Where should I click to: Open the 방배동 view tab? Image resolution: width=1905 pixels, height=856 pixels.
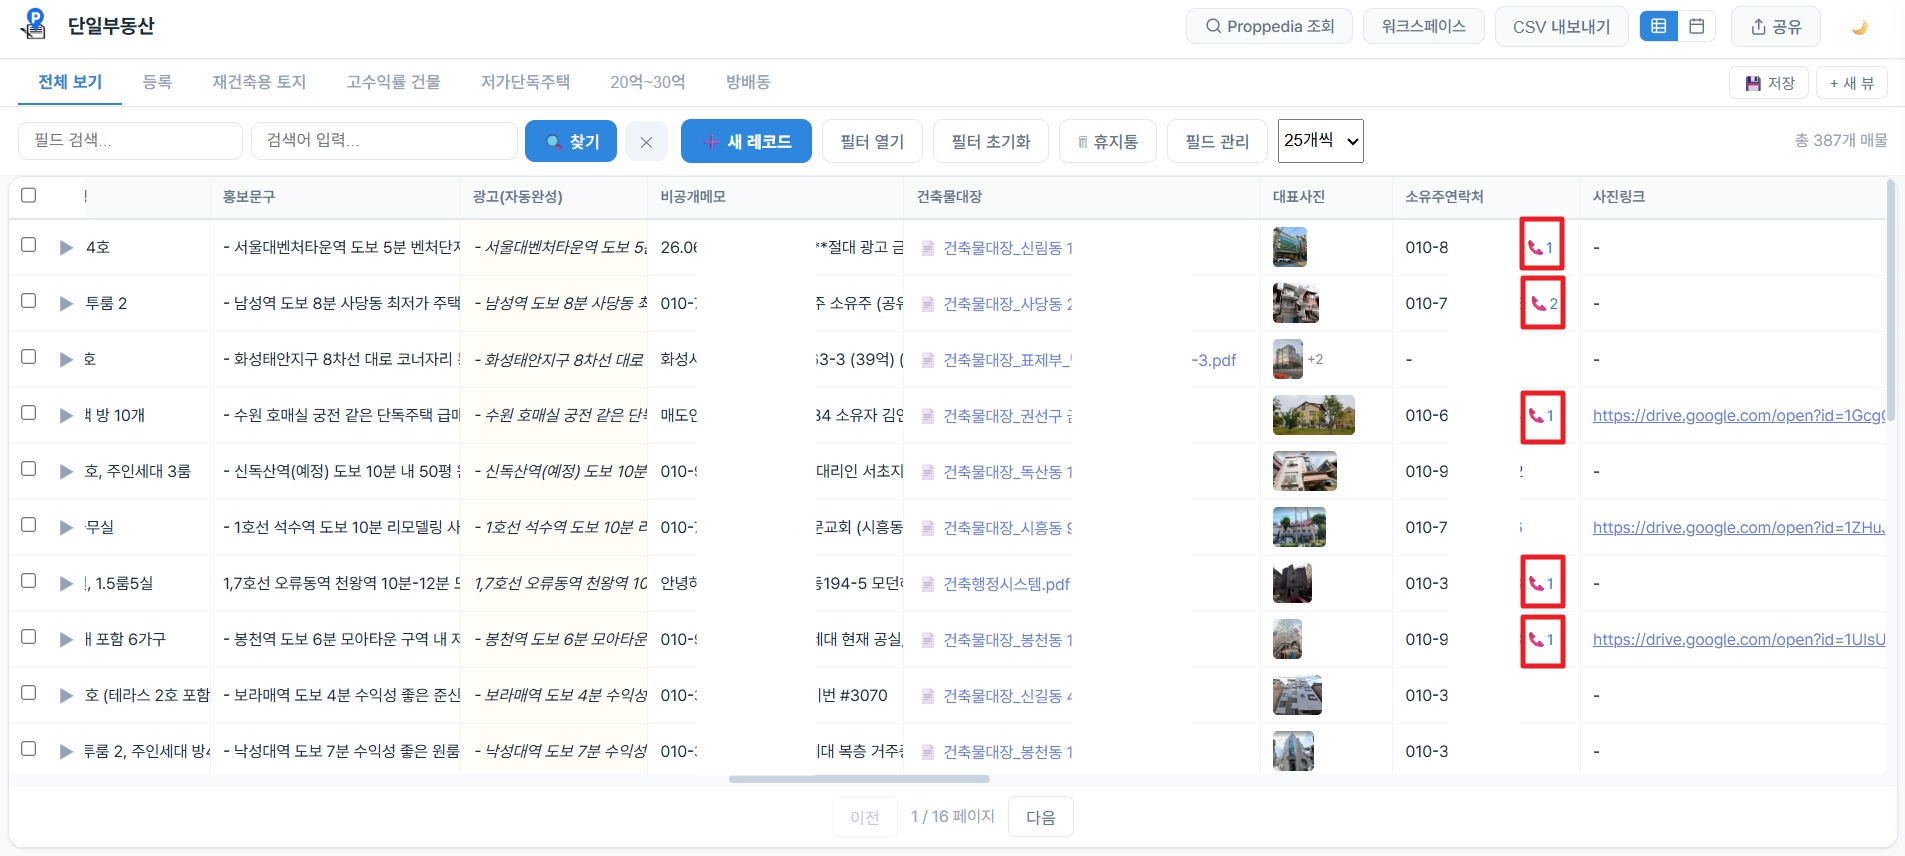pyautogui.click(x=748, y=82)
